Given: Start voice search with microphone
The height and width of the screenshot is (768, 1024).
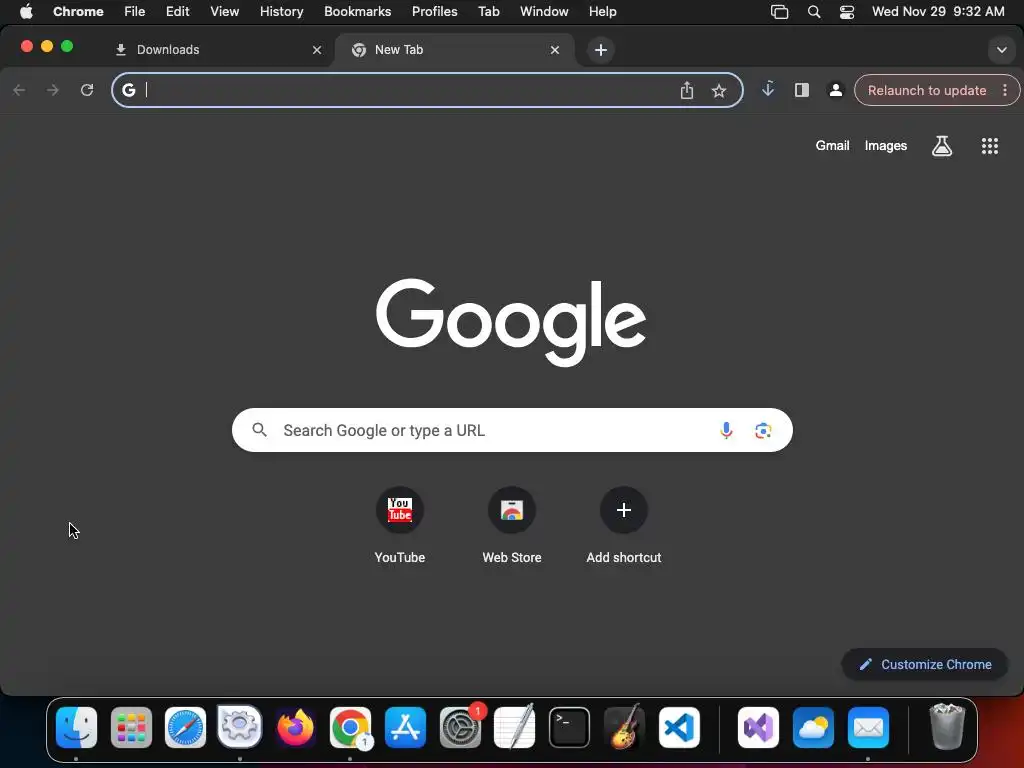Looking at the screenshot, I should coord(726,430).
